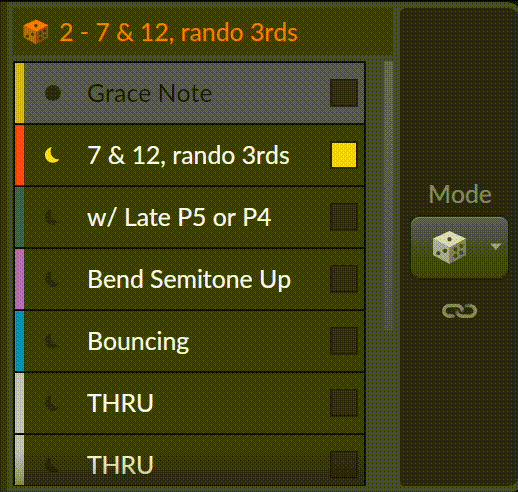Open the Mode dropdown arrow

[x=496, y=247]
